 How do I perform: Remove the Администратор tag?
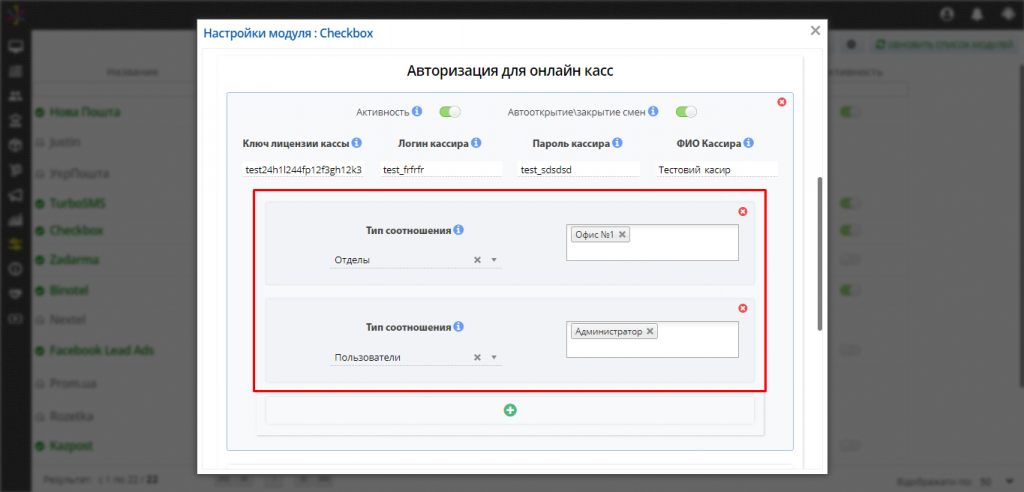[x=649, y=331]
